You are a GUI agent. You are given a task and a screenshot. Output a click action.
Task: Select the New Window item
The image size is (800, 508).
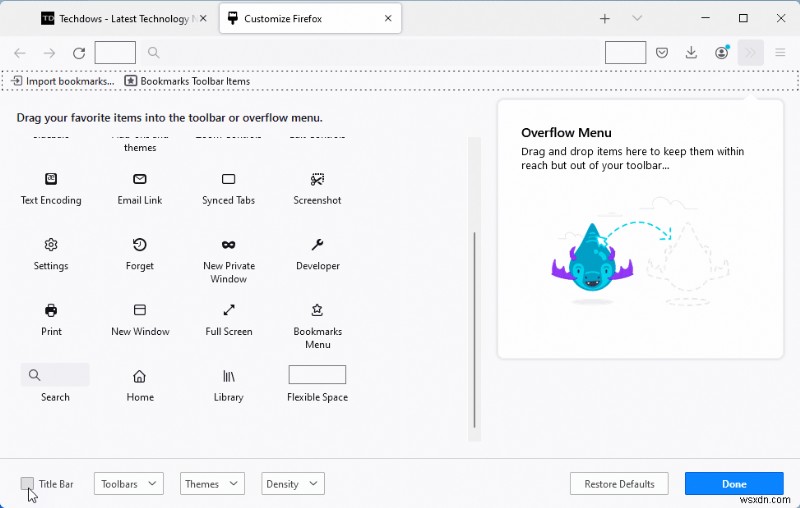tap(140, 320)
